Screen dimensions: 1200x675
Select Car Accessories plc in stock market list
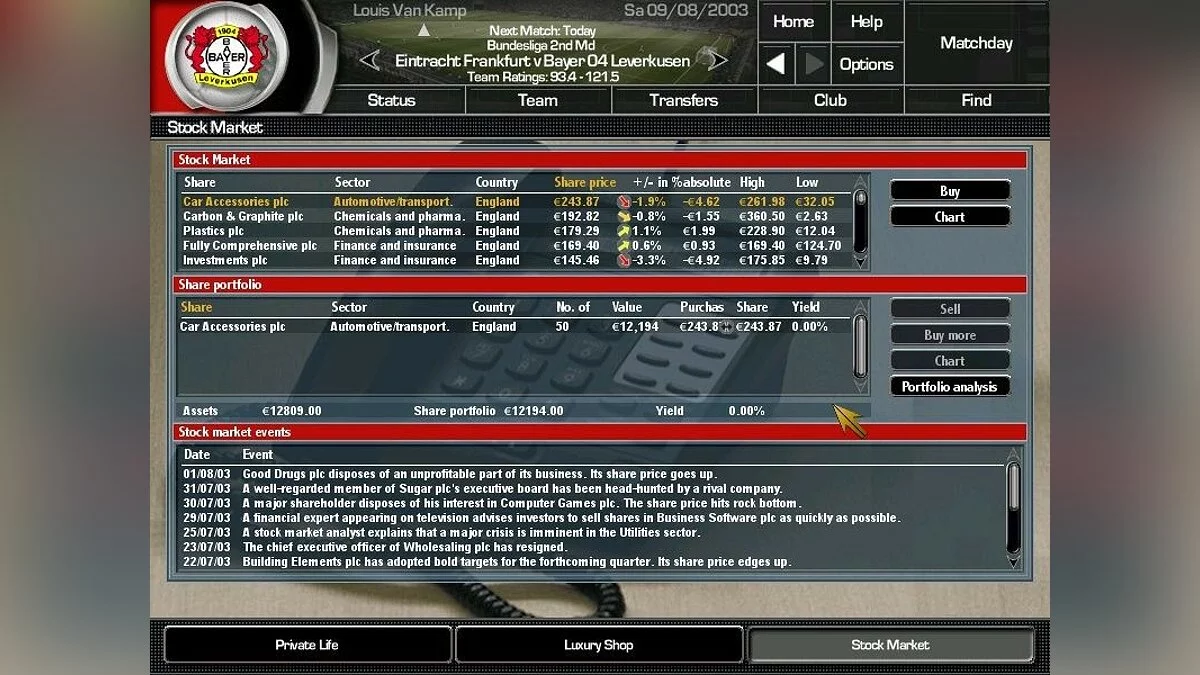[514, 202]
